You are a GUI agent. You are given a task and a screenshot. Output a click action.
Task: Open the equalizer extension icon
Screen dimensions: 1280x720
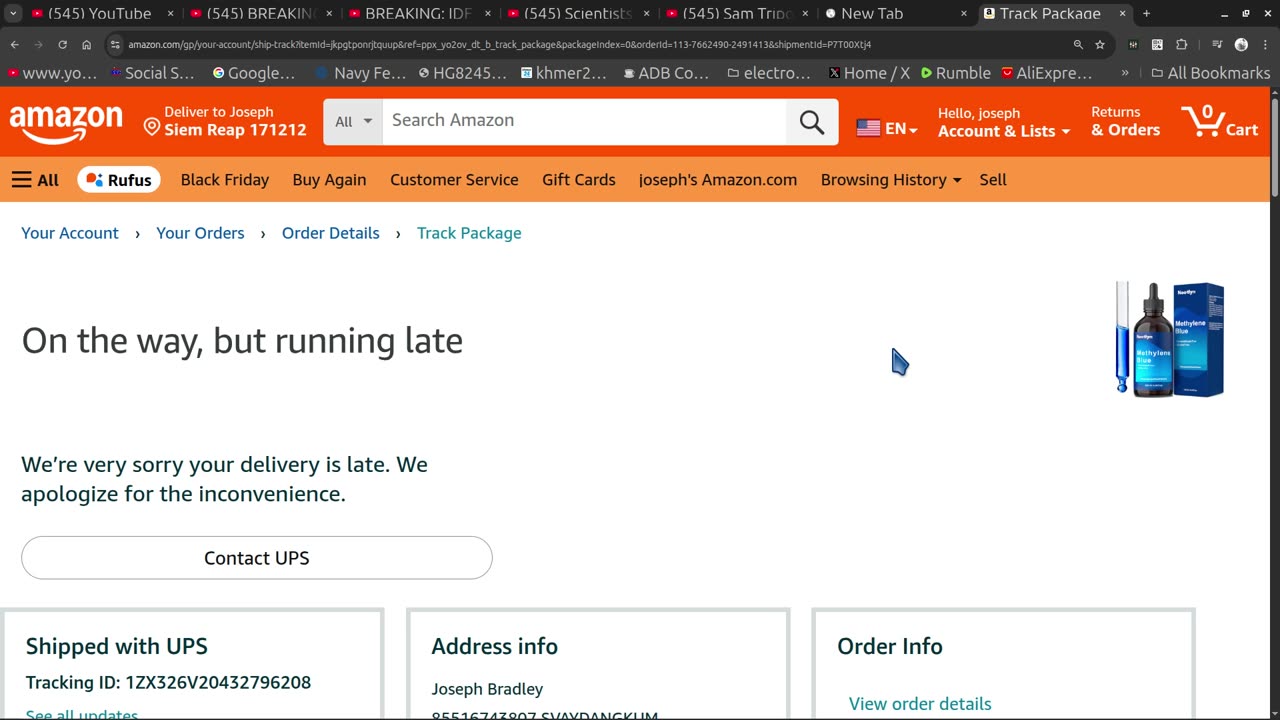1133,45
